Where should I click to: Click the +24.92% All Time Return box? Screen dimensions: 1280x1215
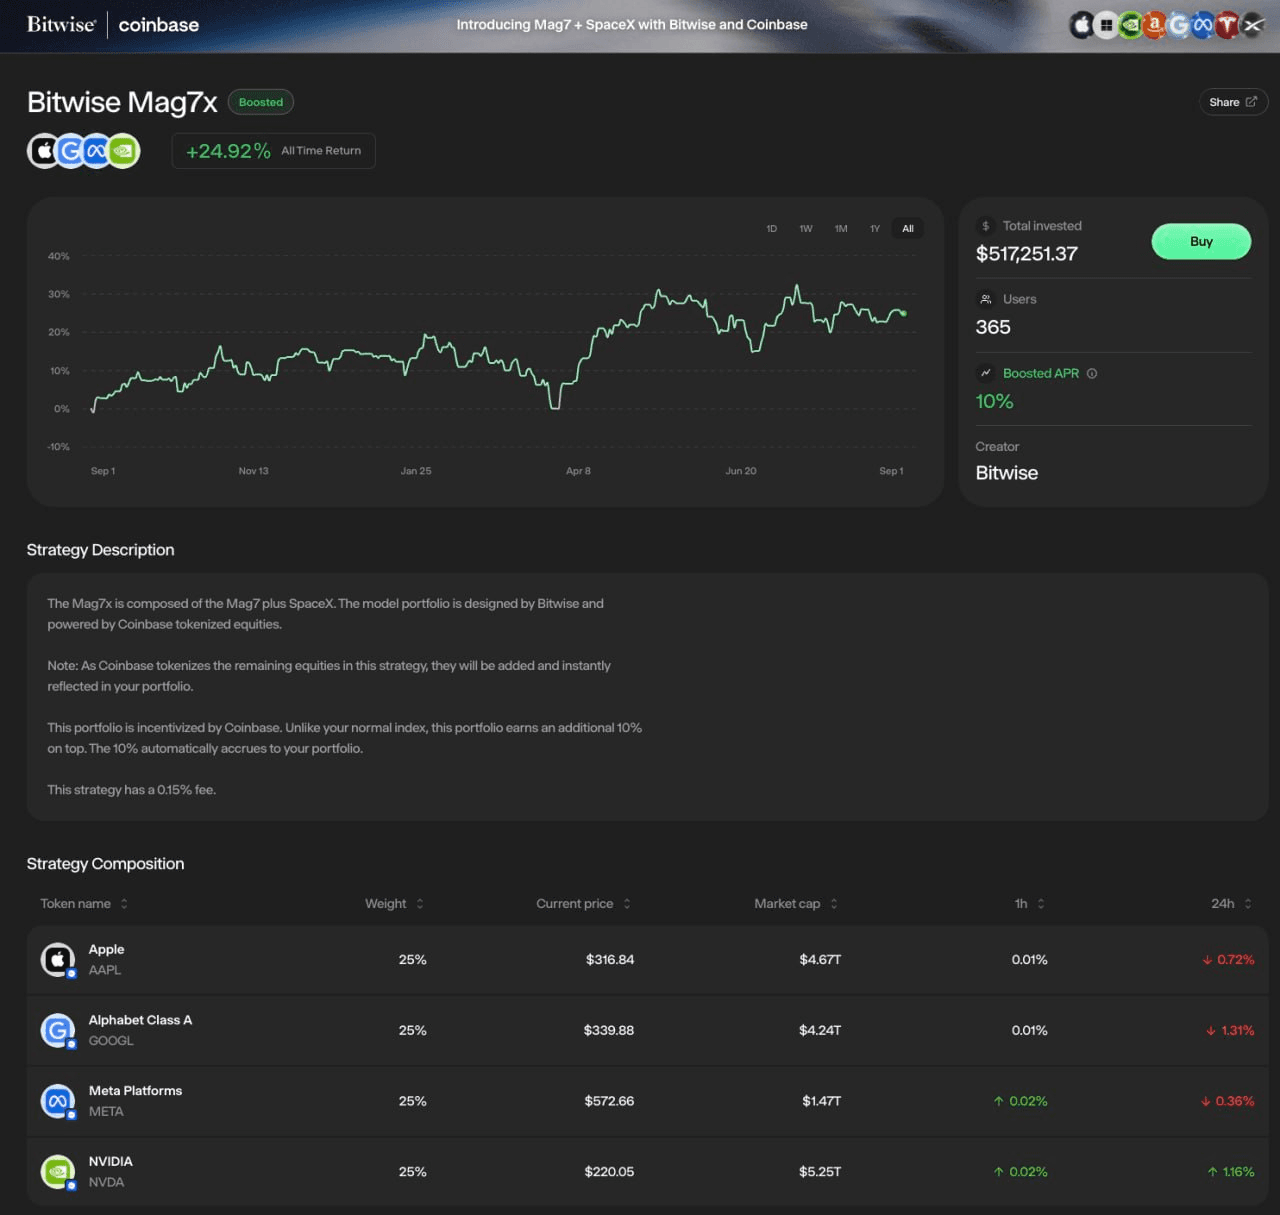274,151
